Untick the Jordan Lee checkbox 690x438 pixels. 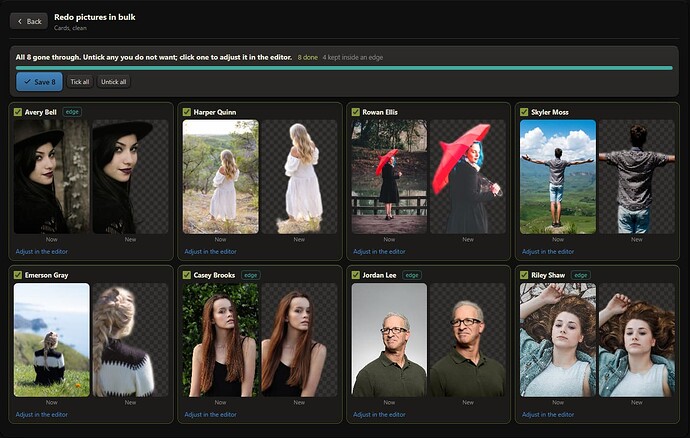(x=356, y=275)
